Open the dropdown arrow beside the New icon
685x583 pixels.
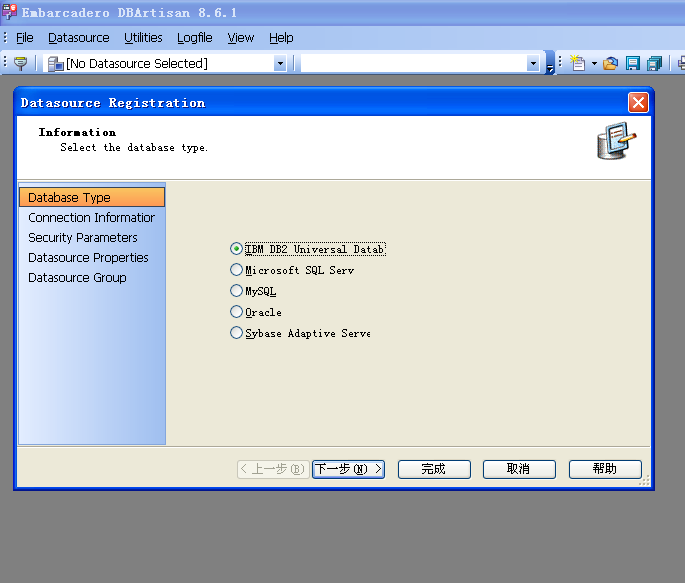(x=594, y=64)
